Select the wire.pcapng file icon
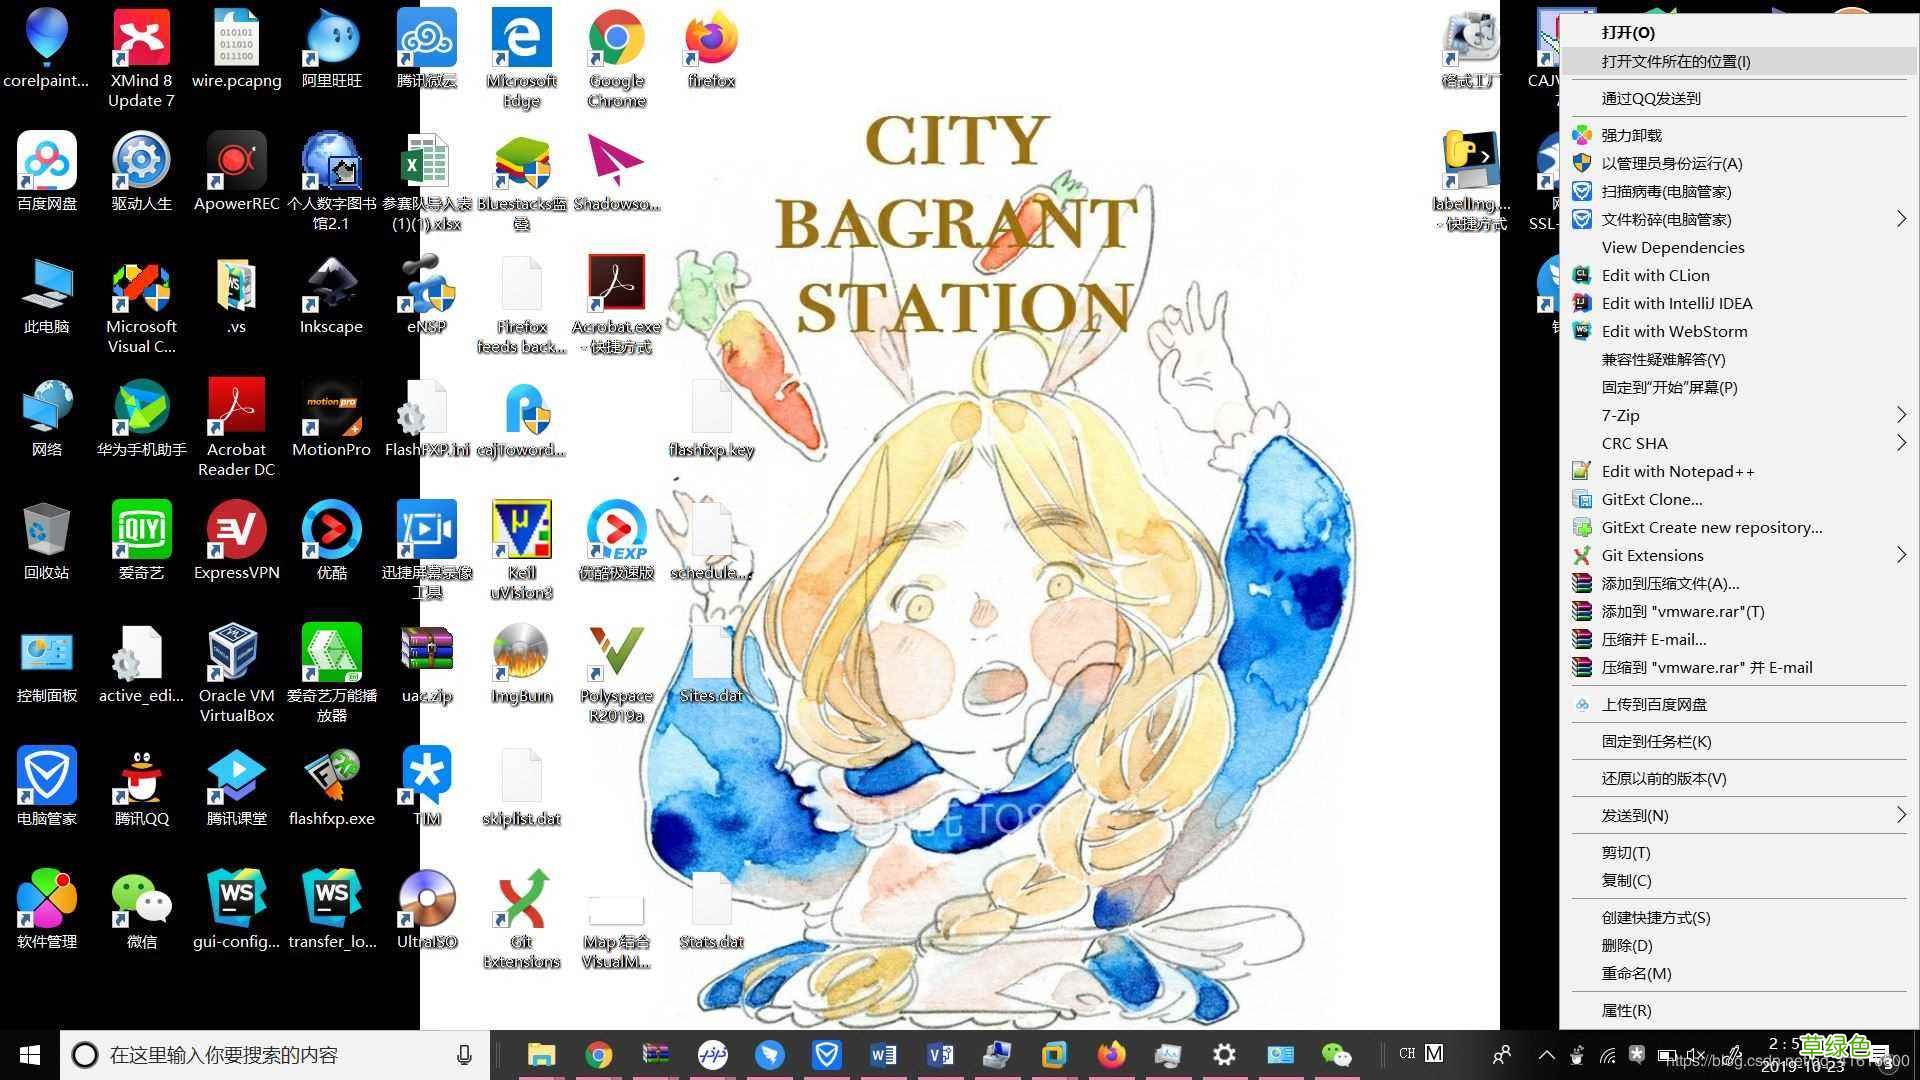This screenshot has width=1920, height=1080. coord(236,48)
